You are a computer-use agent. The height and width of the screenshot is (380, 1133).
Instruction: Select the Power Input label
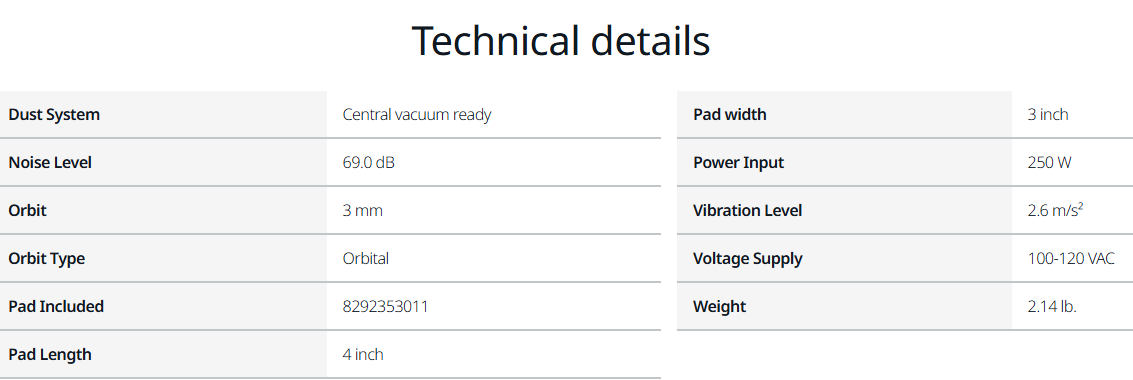pos(738,163)
